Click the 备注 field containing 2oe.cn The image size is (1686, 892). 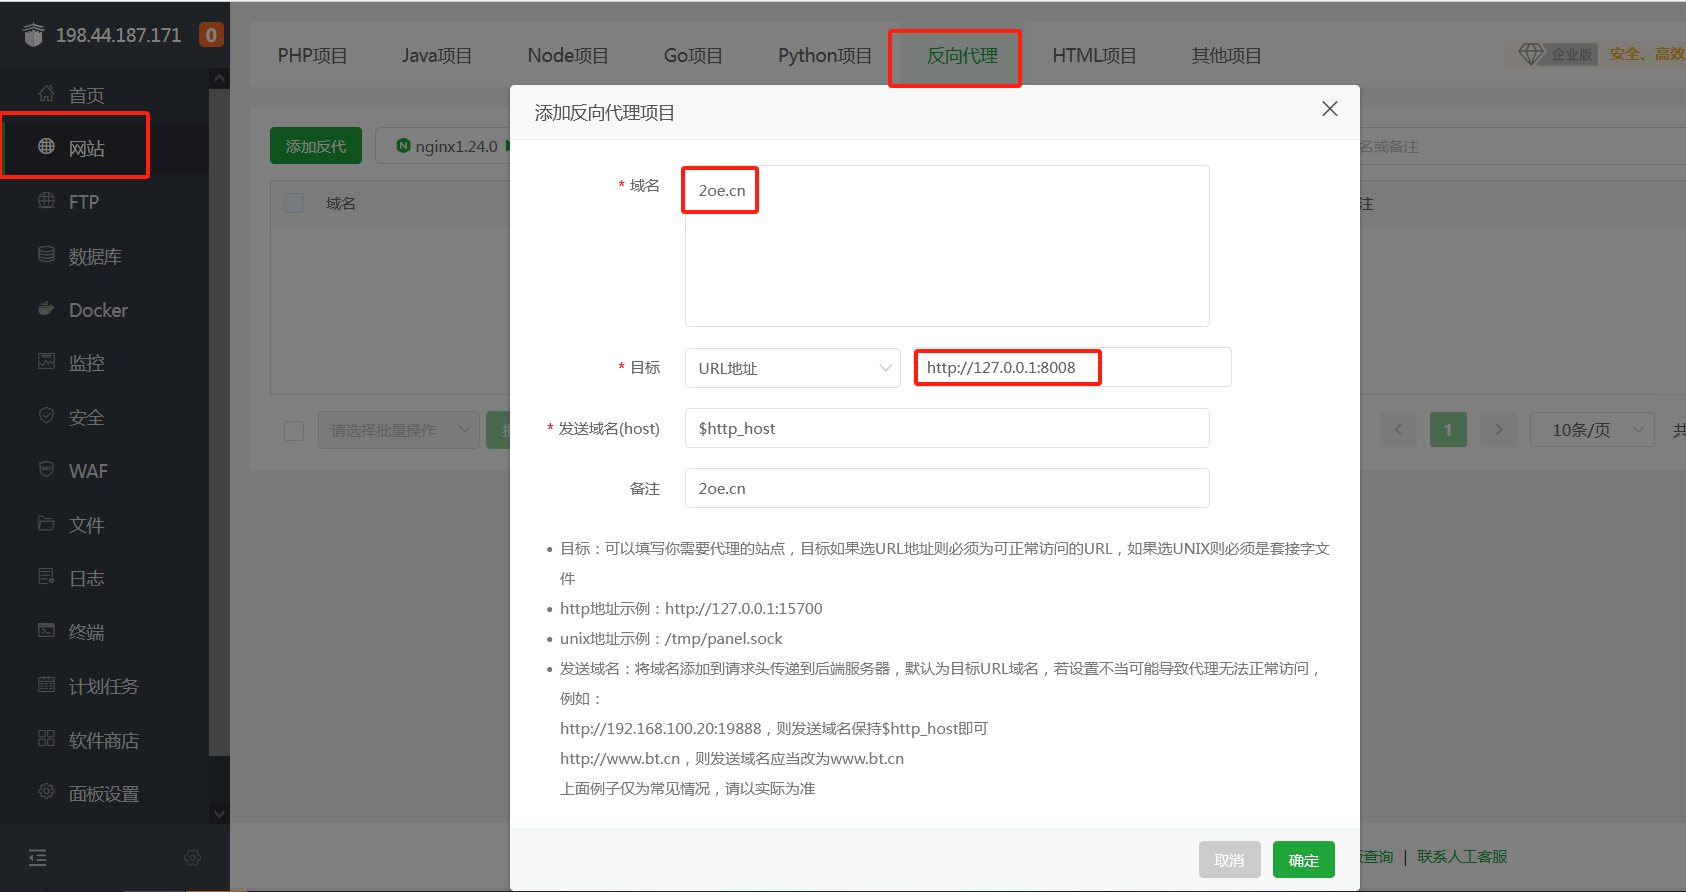[x=947, y=488]
